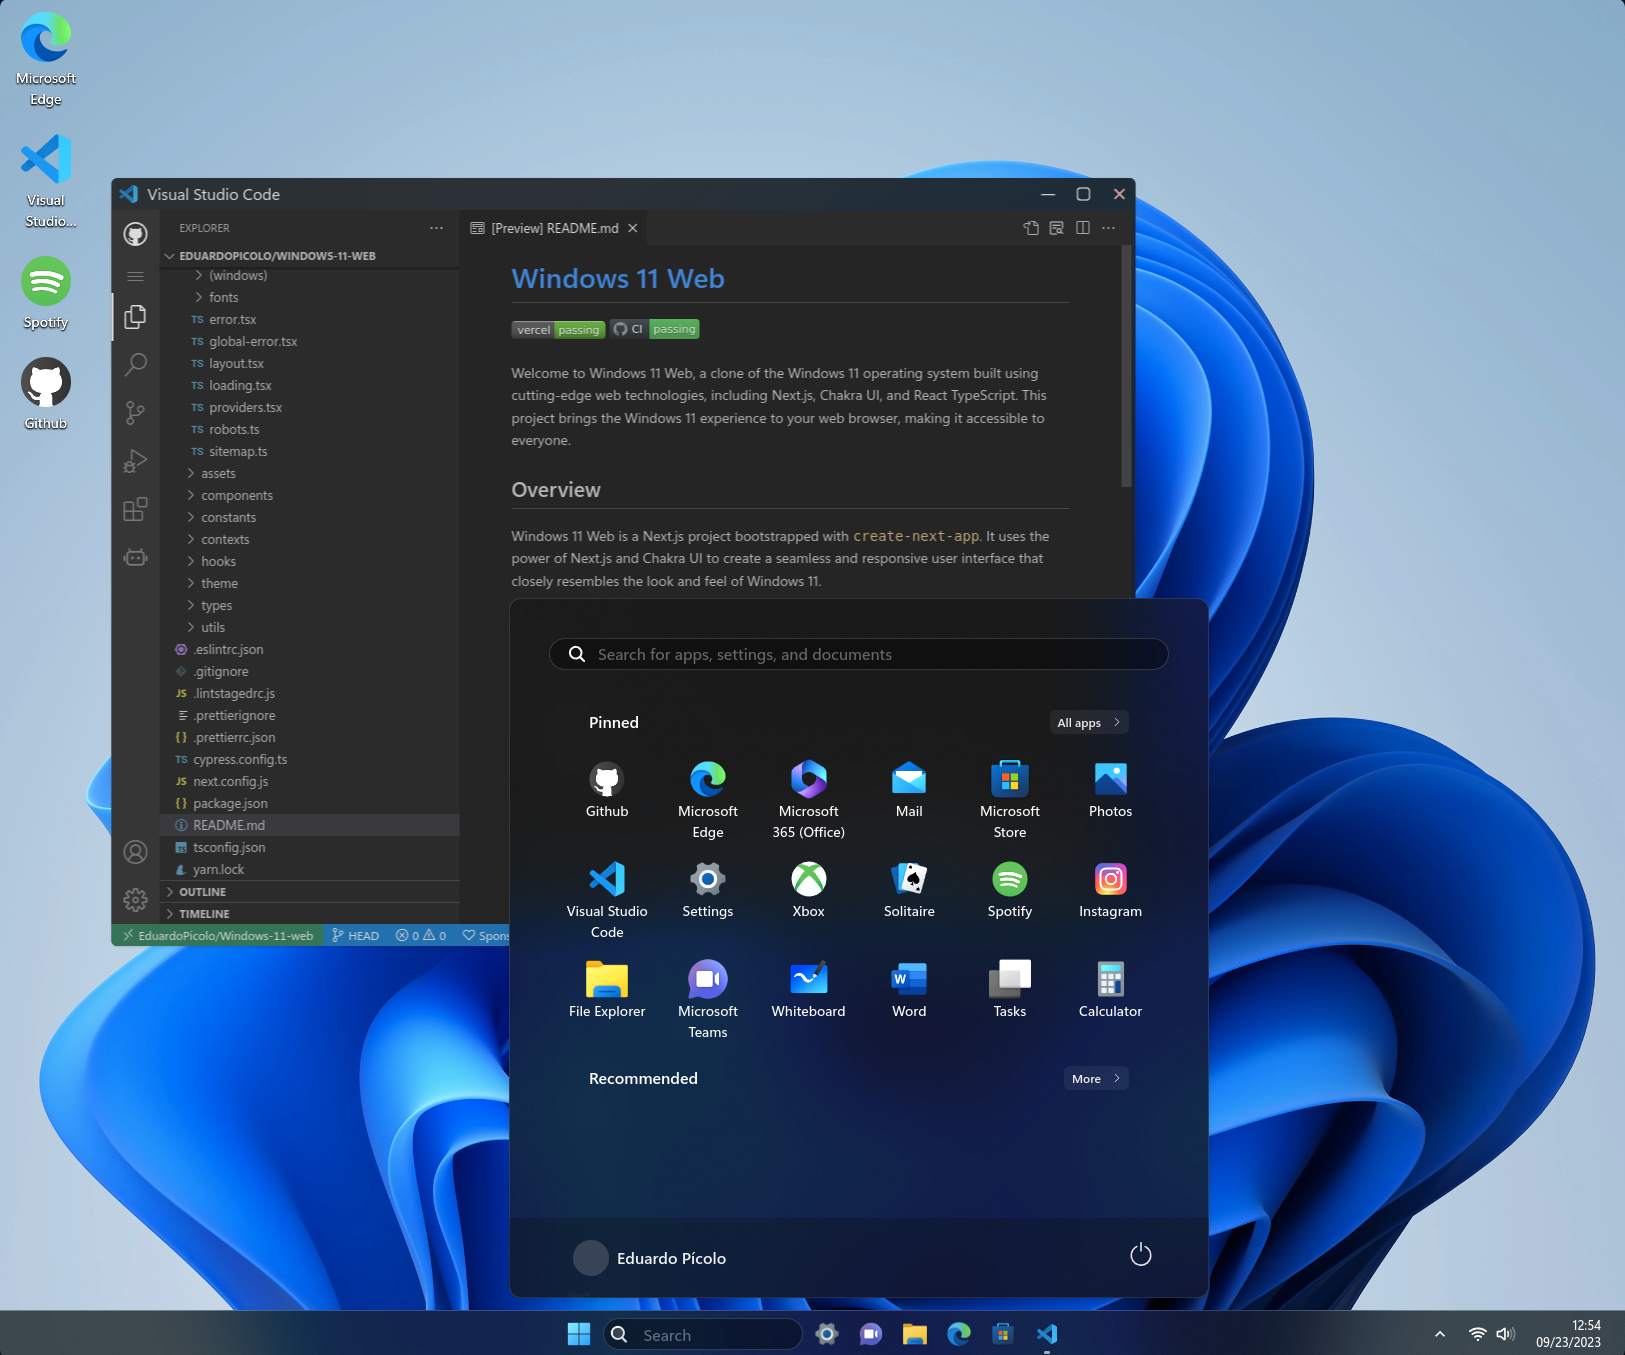The width and height of the screenshot is (1625, 1355).
Task: Open the Search view in VS Code
Action: [135, 365]
